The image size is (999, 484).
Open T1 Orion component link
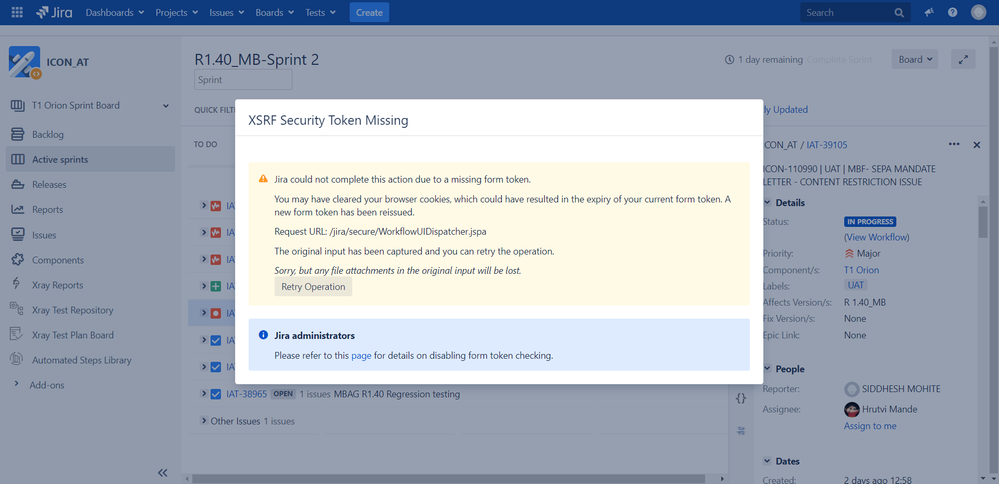click(x=861, y=270)
